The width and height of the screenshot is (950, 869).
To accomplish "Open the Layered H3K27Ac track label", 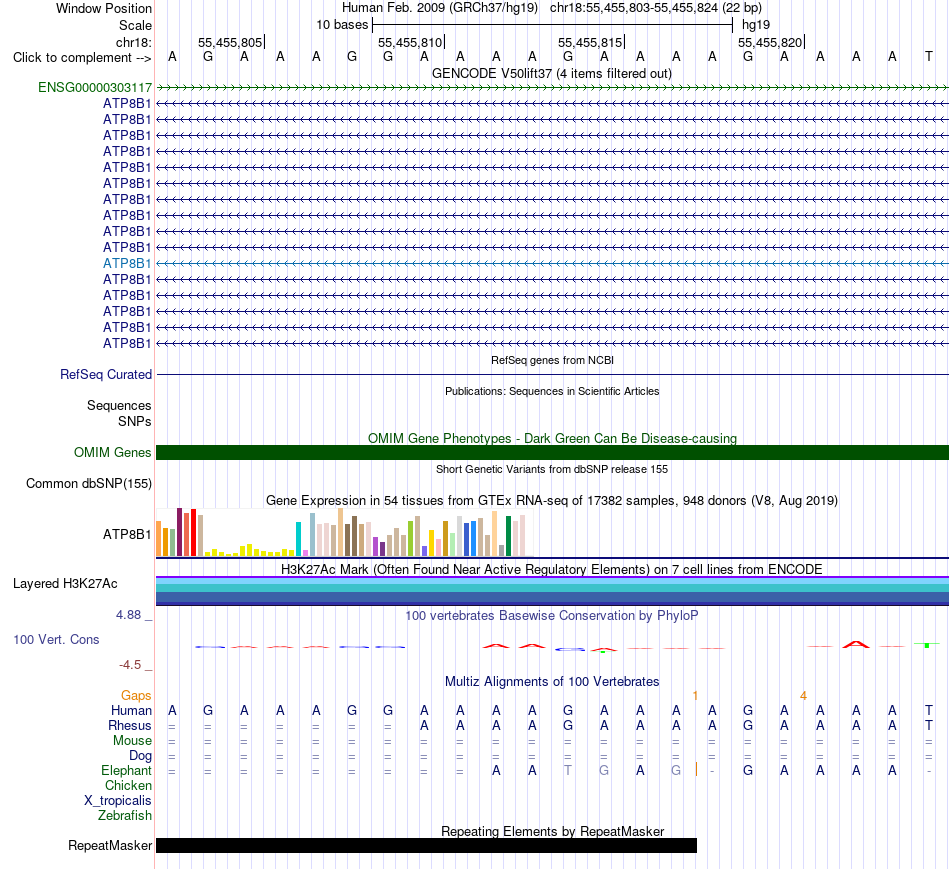I will [x=65, y=584].
